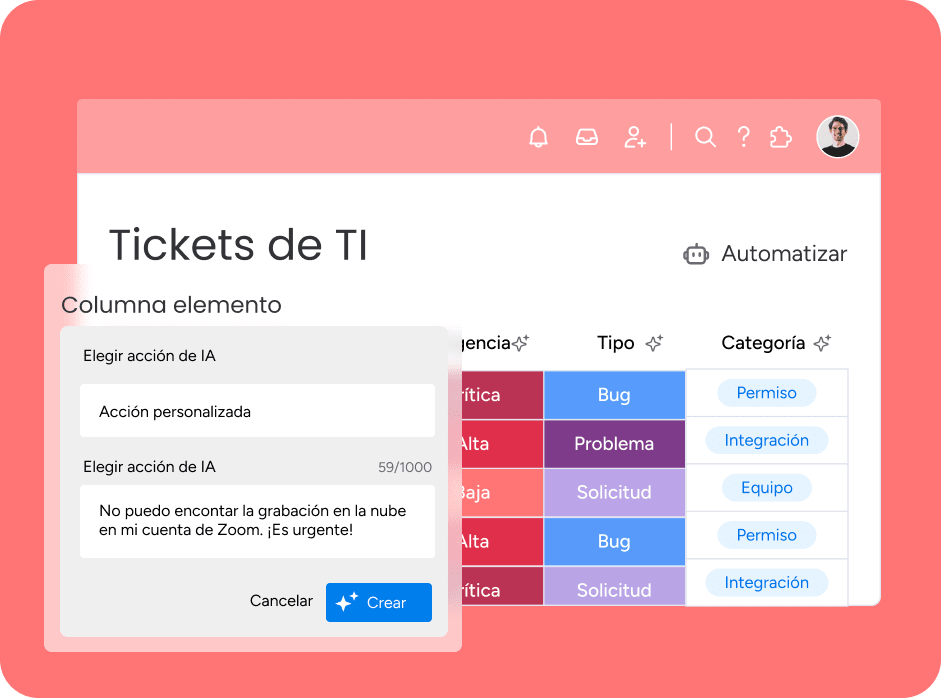This screenshot has width=941, height=698.
Task: Click the AI sparkle next to Categoría
Action: coord(822,343)
